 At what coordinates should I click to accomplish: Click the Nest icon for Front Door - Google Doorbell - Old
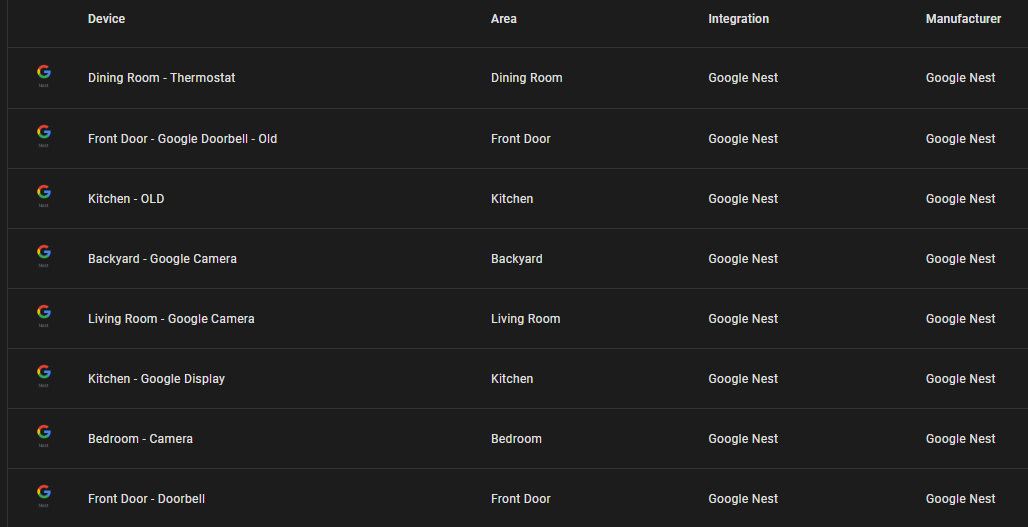tap(43, 135)
